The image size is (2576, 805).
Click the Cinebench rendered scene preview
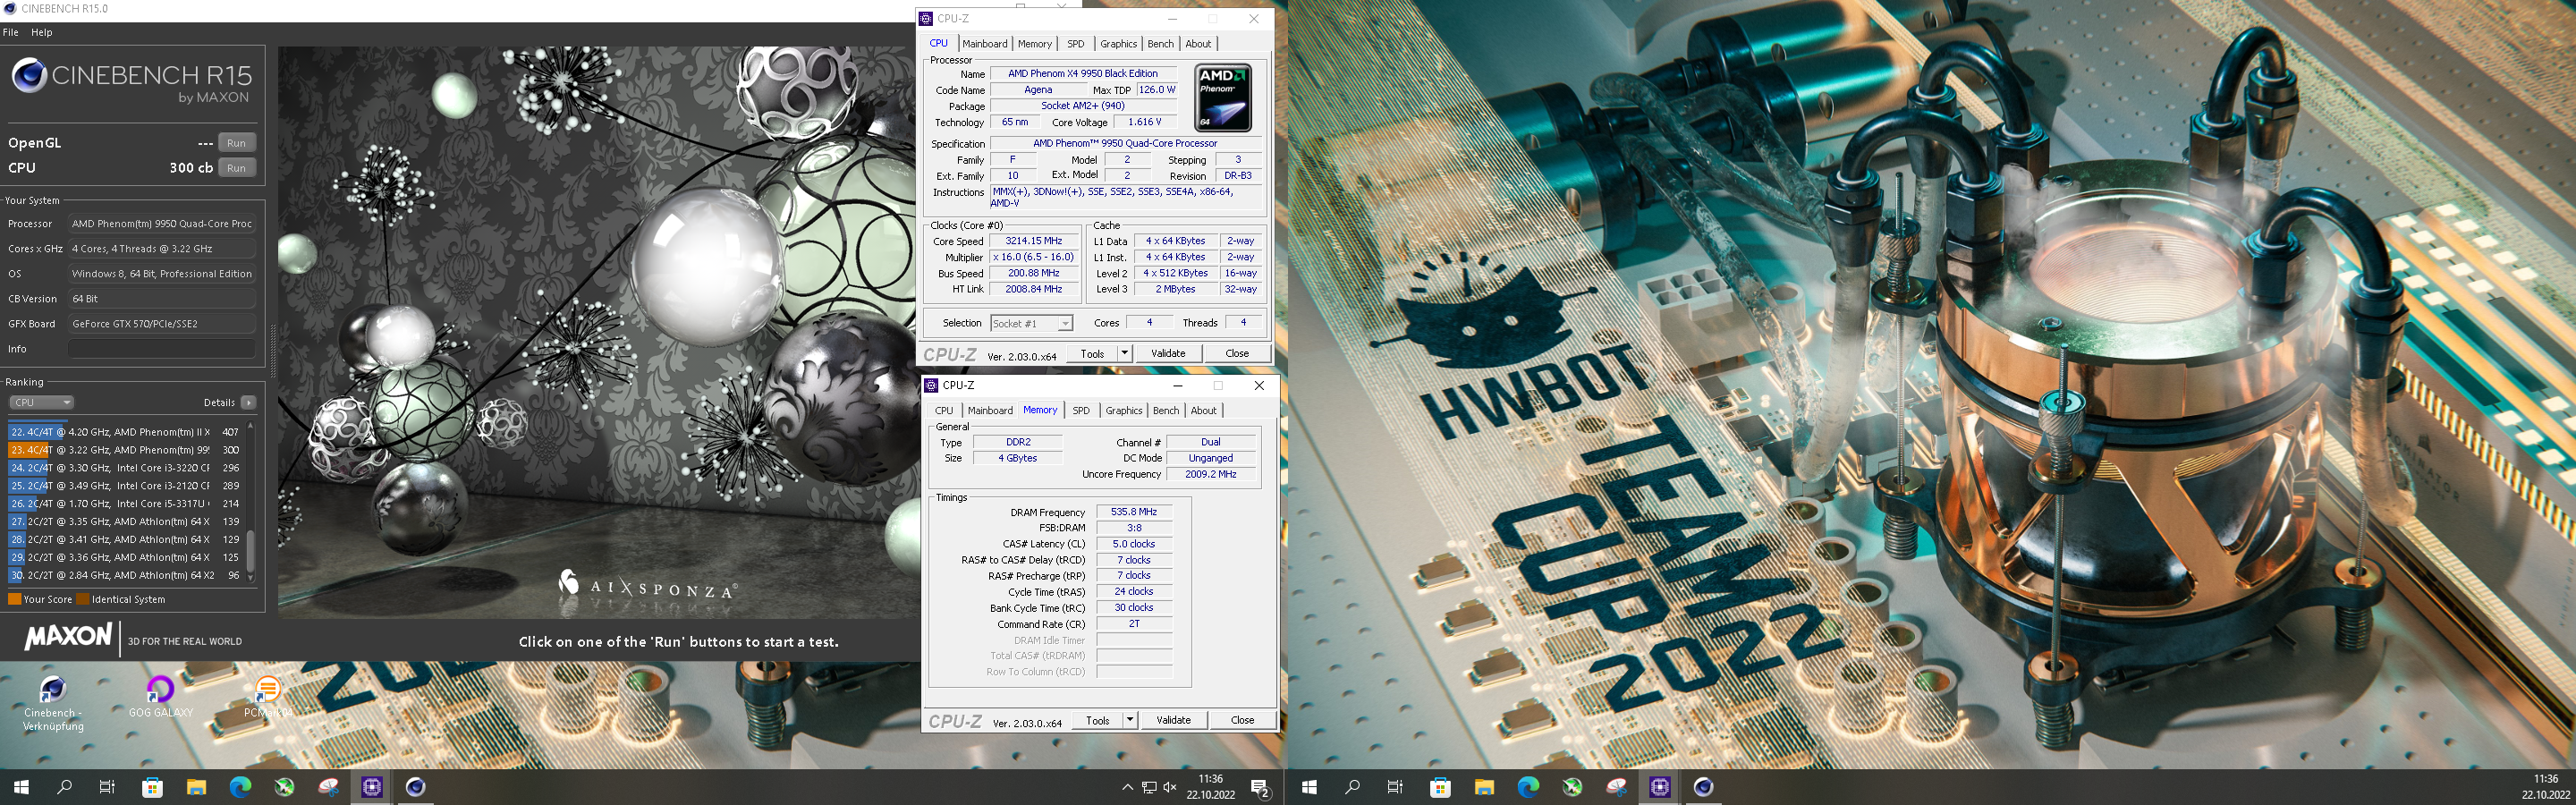click(x=598, y=332)
